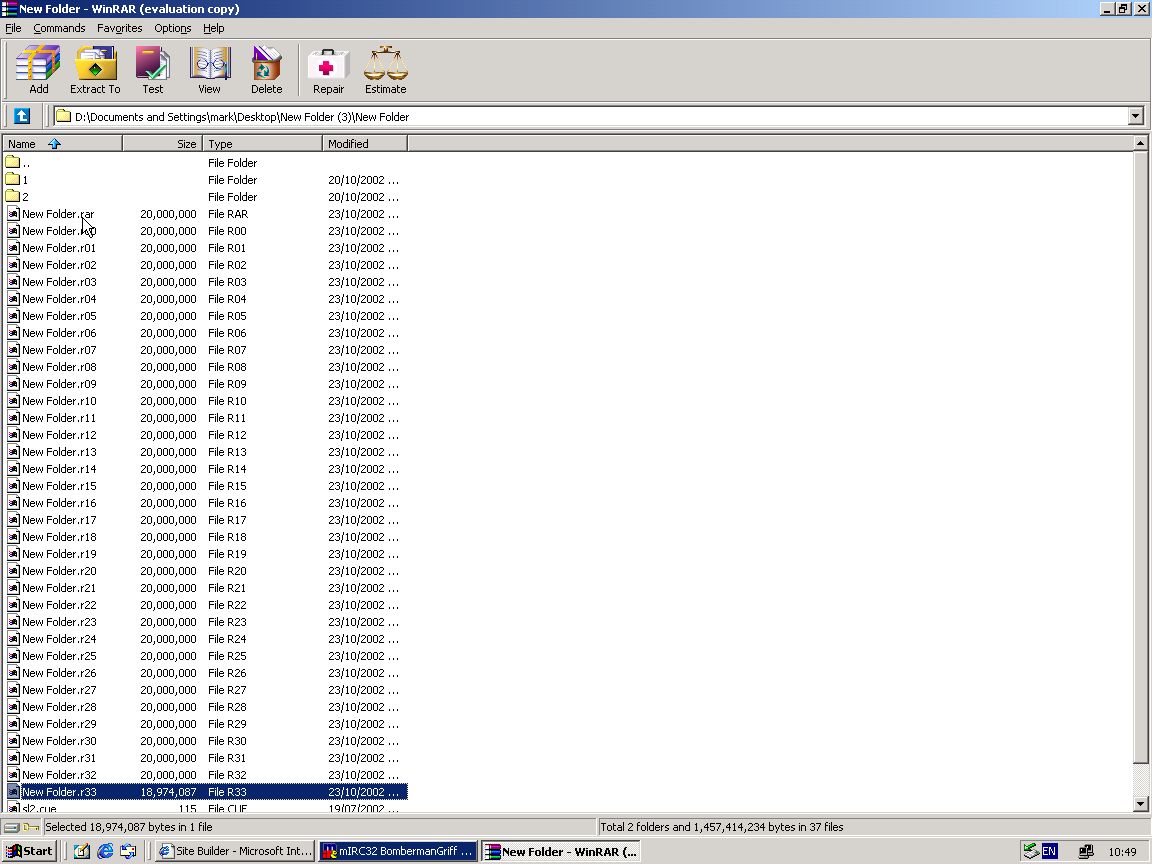
Task: Click the scrollbar down arrow
Action: pos(1140,804)
